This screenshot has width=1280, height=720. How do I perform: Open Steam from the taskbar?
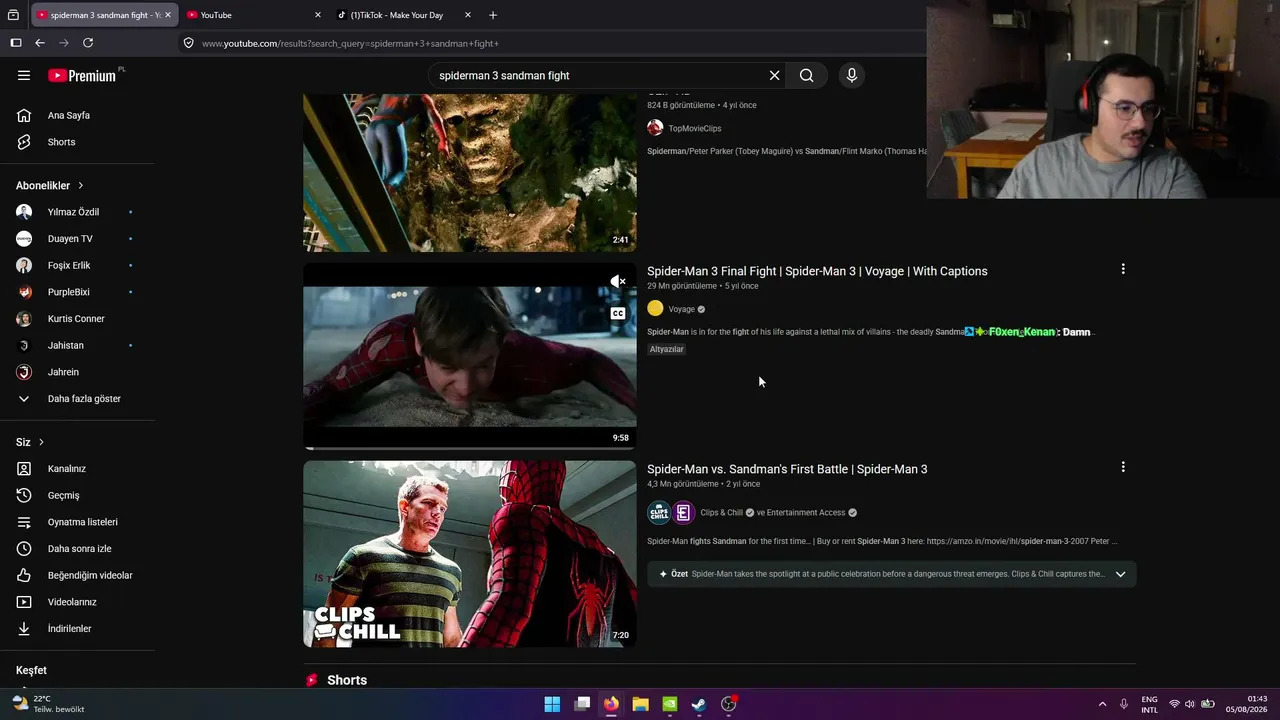click(699, 704)
